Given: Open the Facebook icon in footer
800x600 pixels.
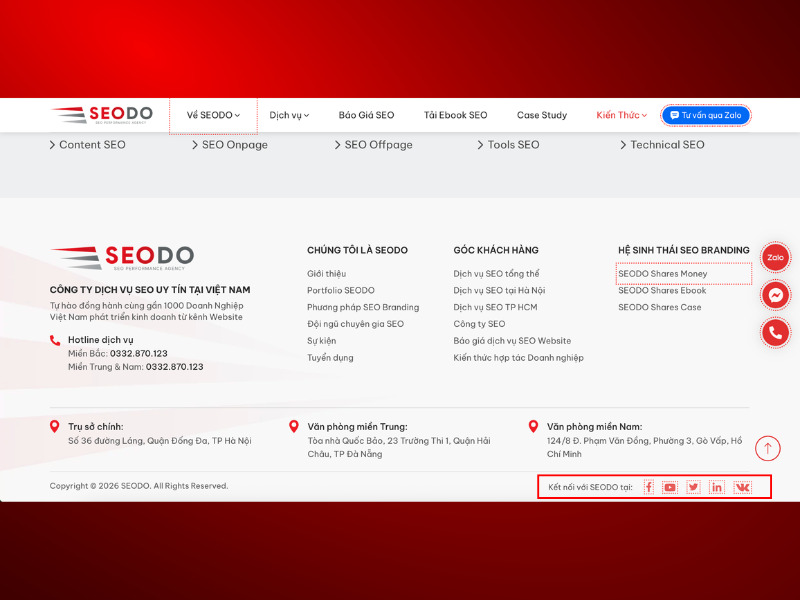Looking at the screenshot, I should tap(648, 487).
